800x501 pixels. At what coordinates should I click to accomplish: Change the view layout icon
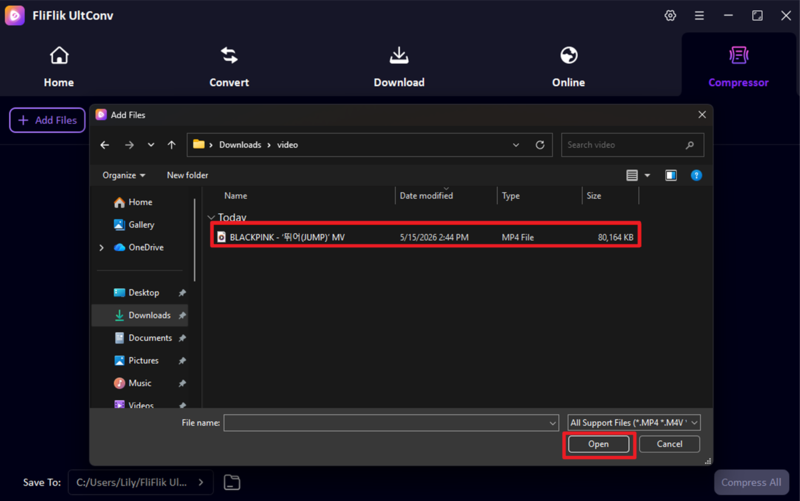[632, 176]
